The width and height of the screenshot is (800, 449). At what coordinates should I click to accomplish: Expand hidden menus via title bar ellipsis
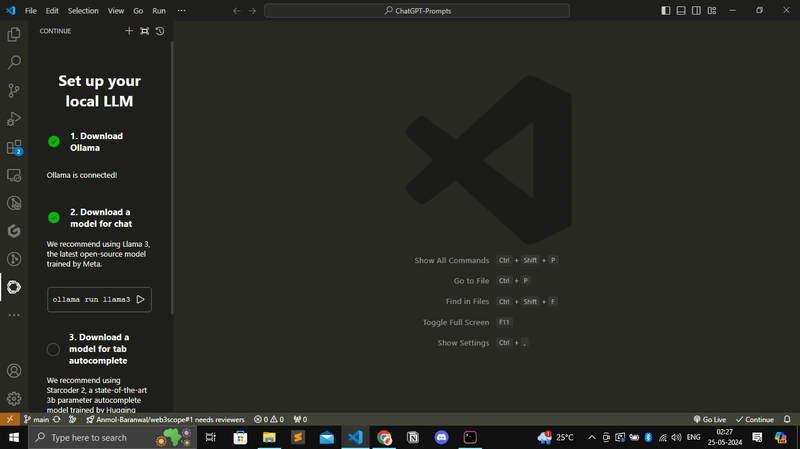[x=182, y=11]
